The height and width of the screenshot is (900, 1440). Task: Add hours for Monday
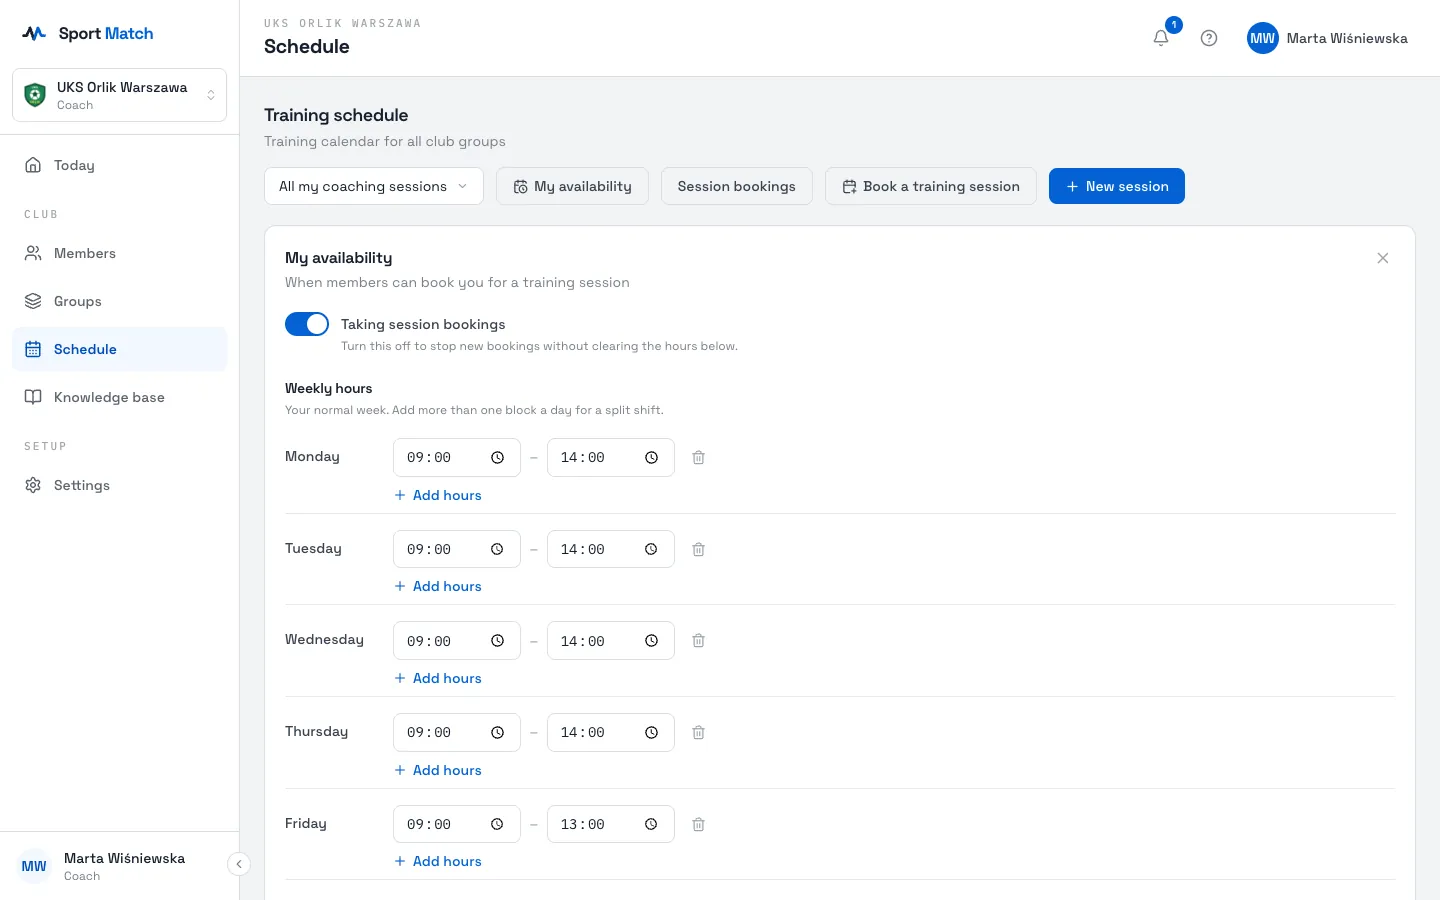coord(438,495)
